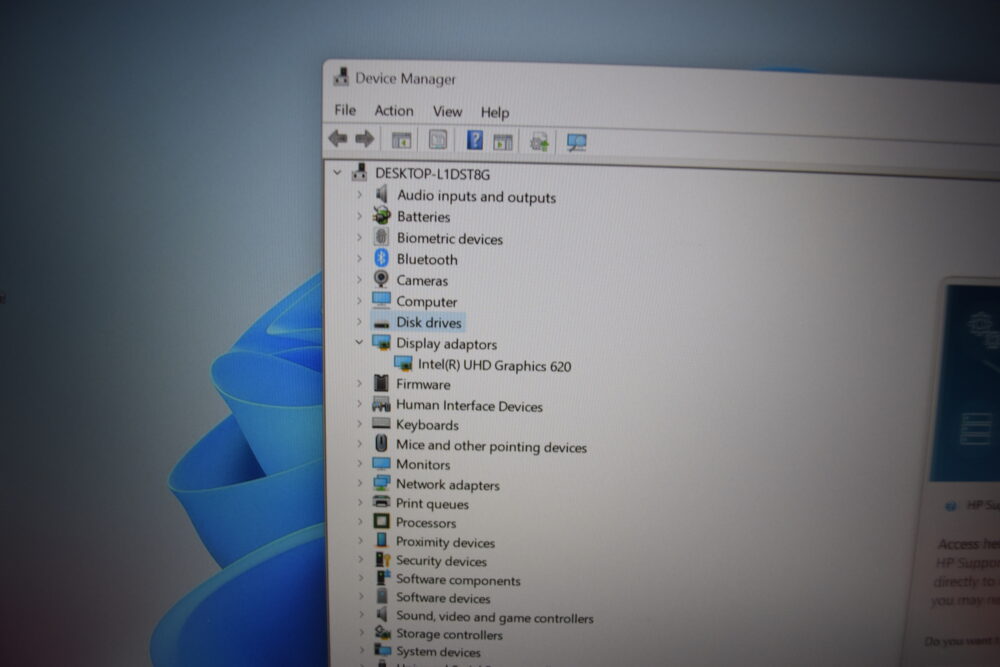Click the Biometric devices fingerprint icon
This screenshot has height=667, width=1000.
[x=381, y=237]
